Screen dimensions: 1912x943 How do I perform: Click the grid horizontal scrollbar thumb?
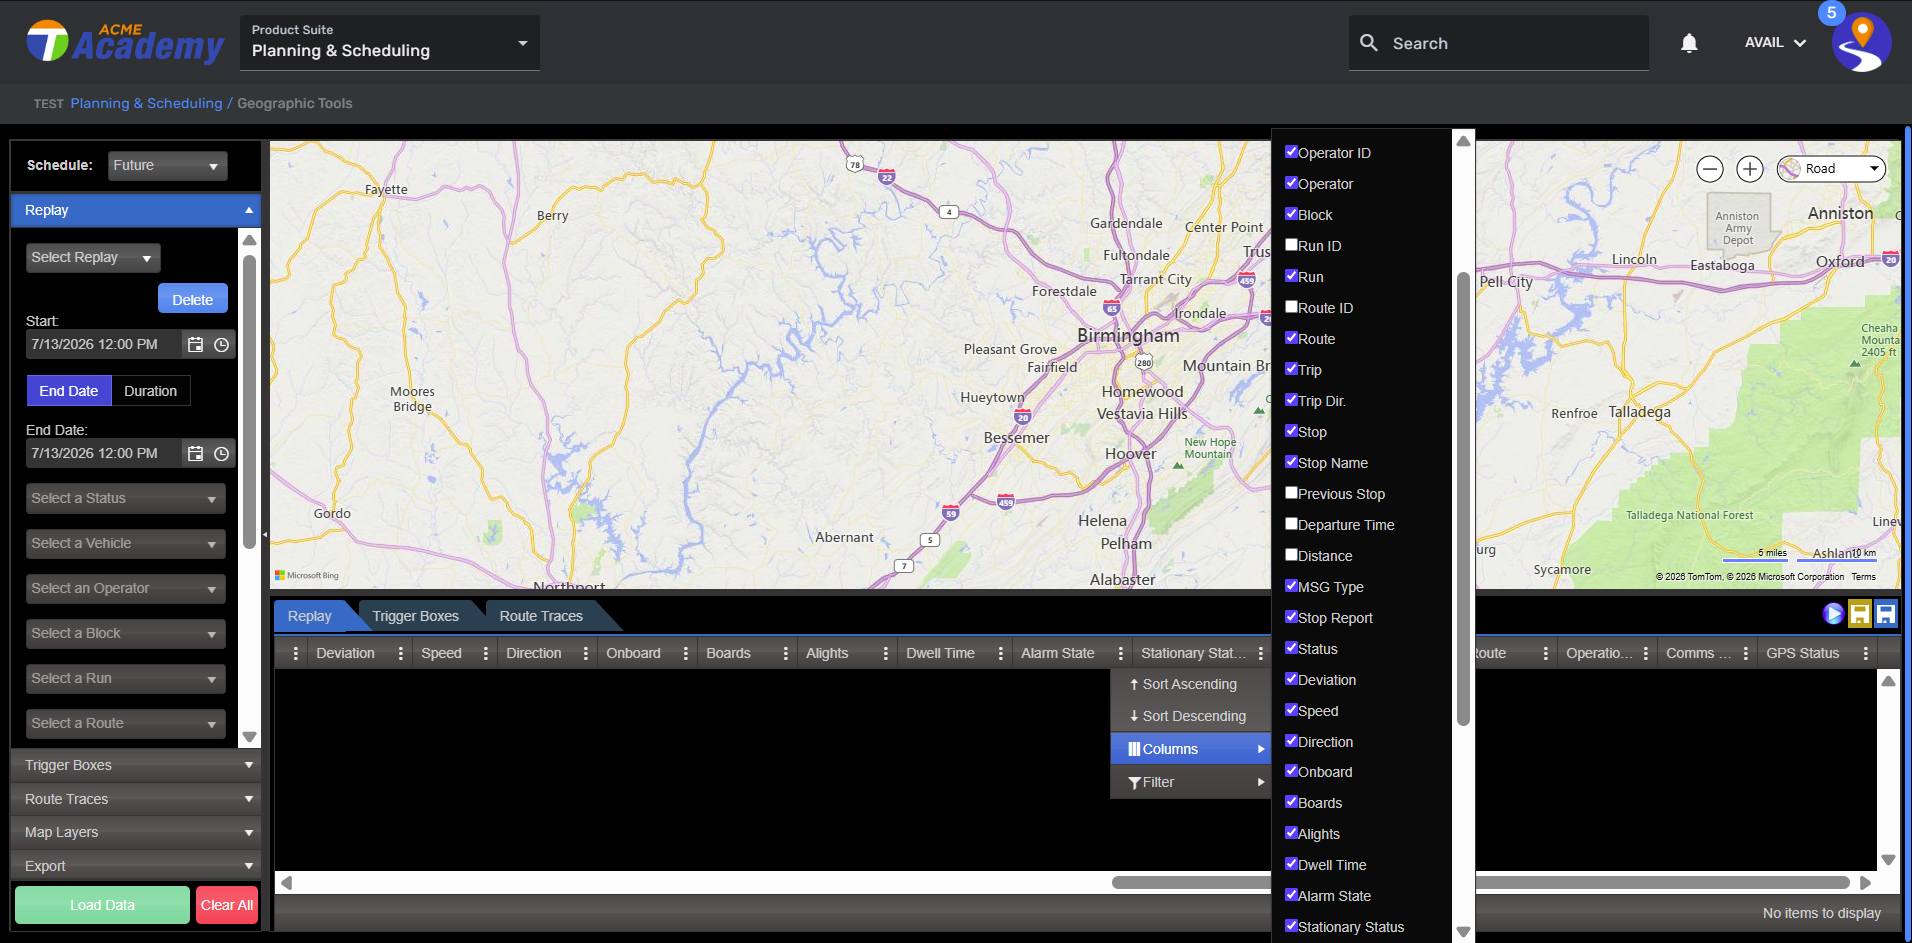click(1480, 883)
